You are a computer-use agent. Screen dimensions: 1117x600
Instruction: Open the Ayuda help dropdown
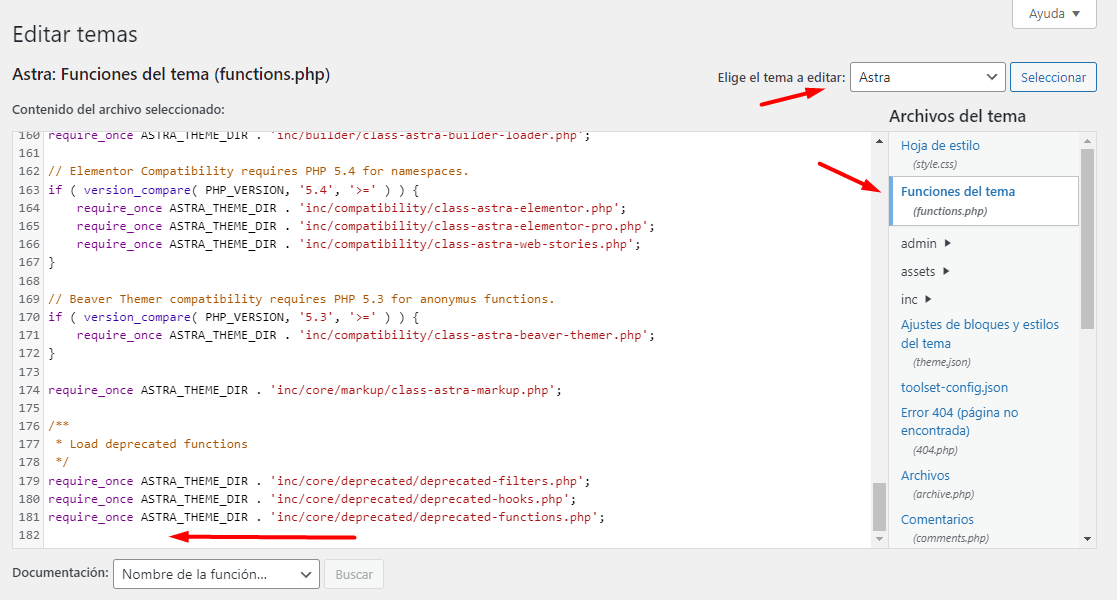pos(1054,14)
